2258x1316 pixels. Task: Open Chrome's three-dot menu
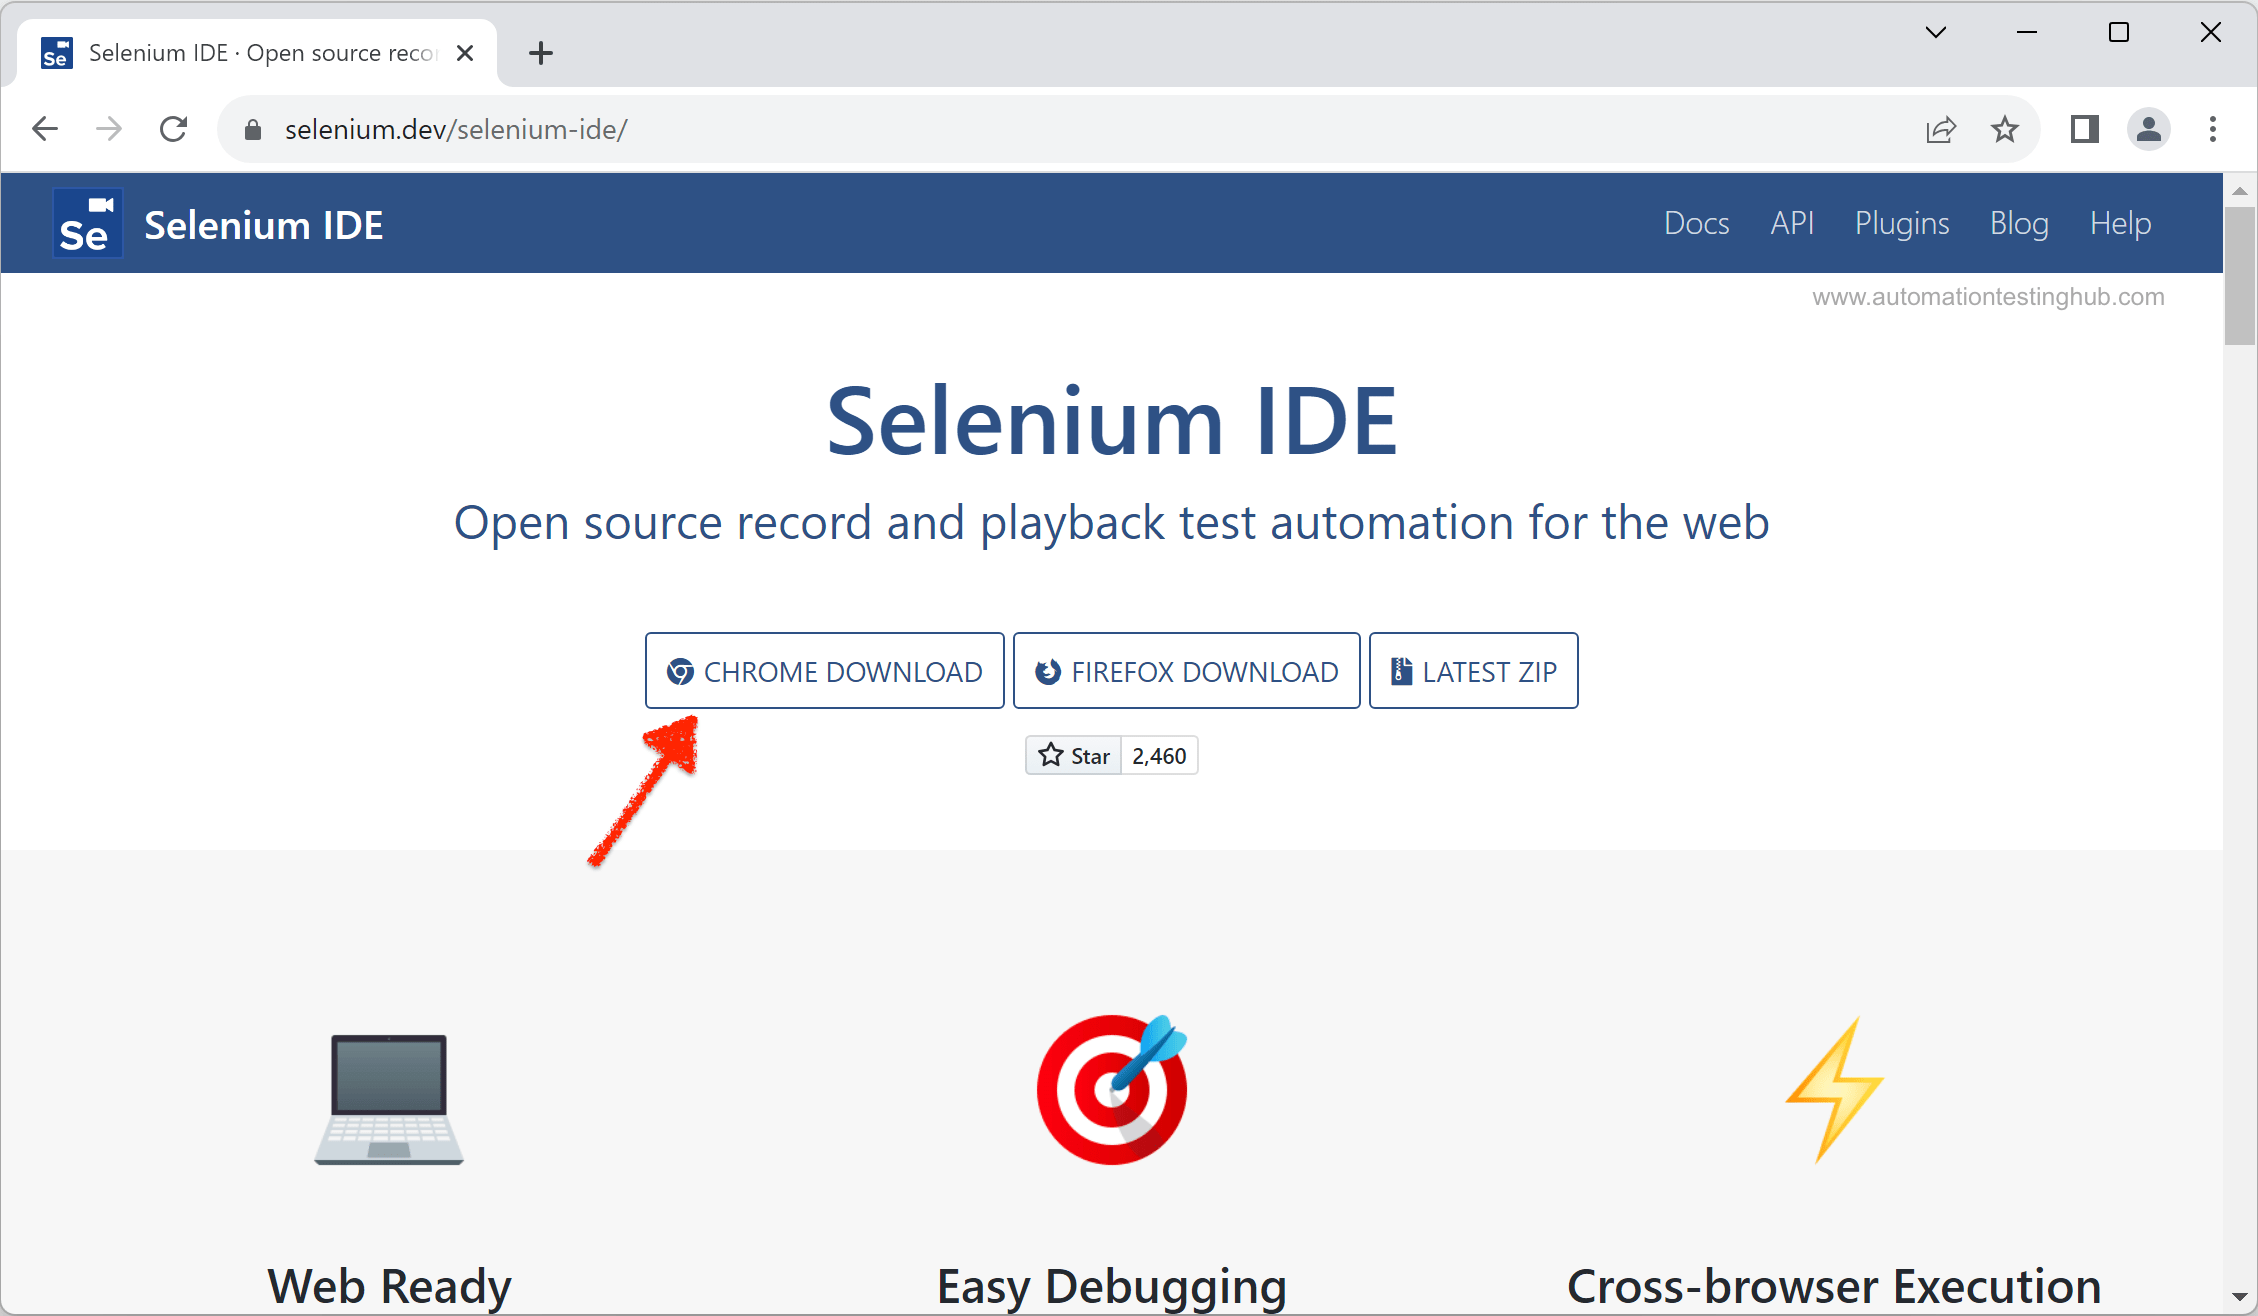2212,129
